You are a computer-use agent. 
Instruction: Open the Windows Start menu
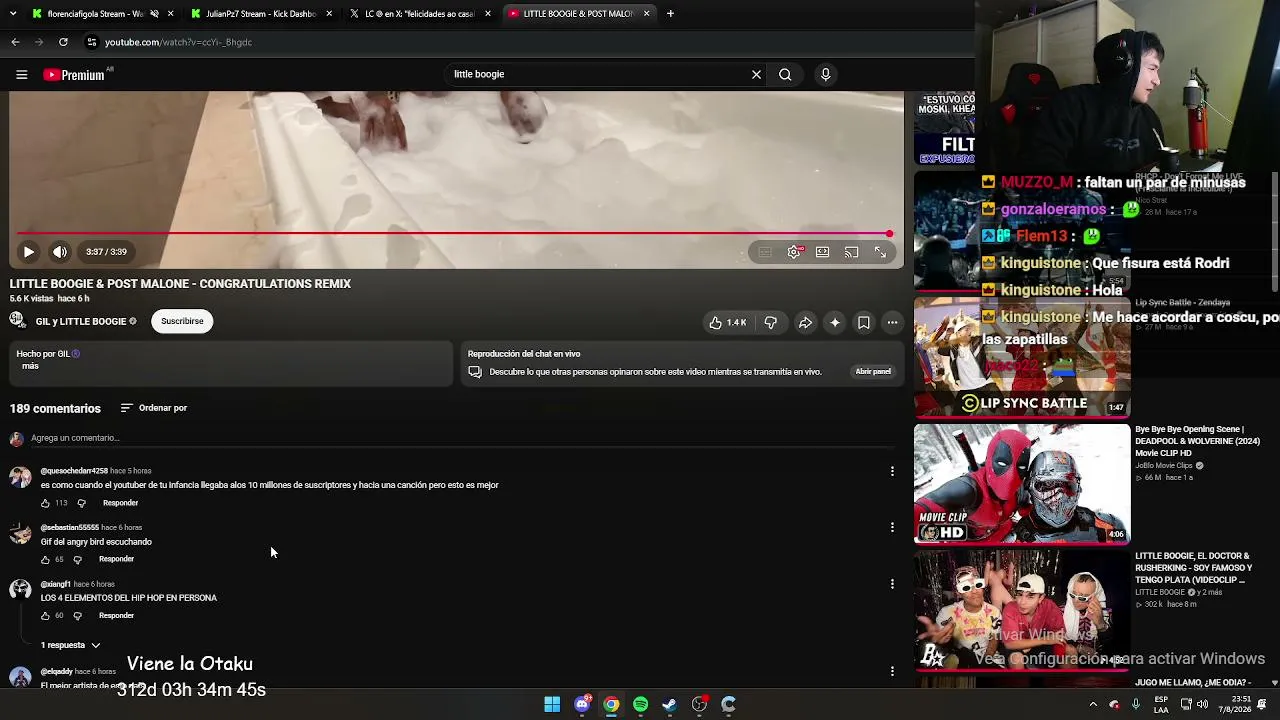pos(552,704)
